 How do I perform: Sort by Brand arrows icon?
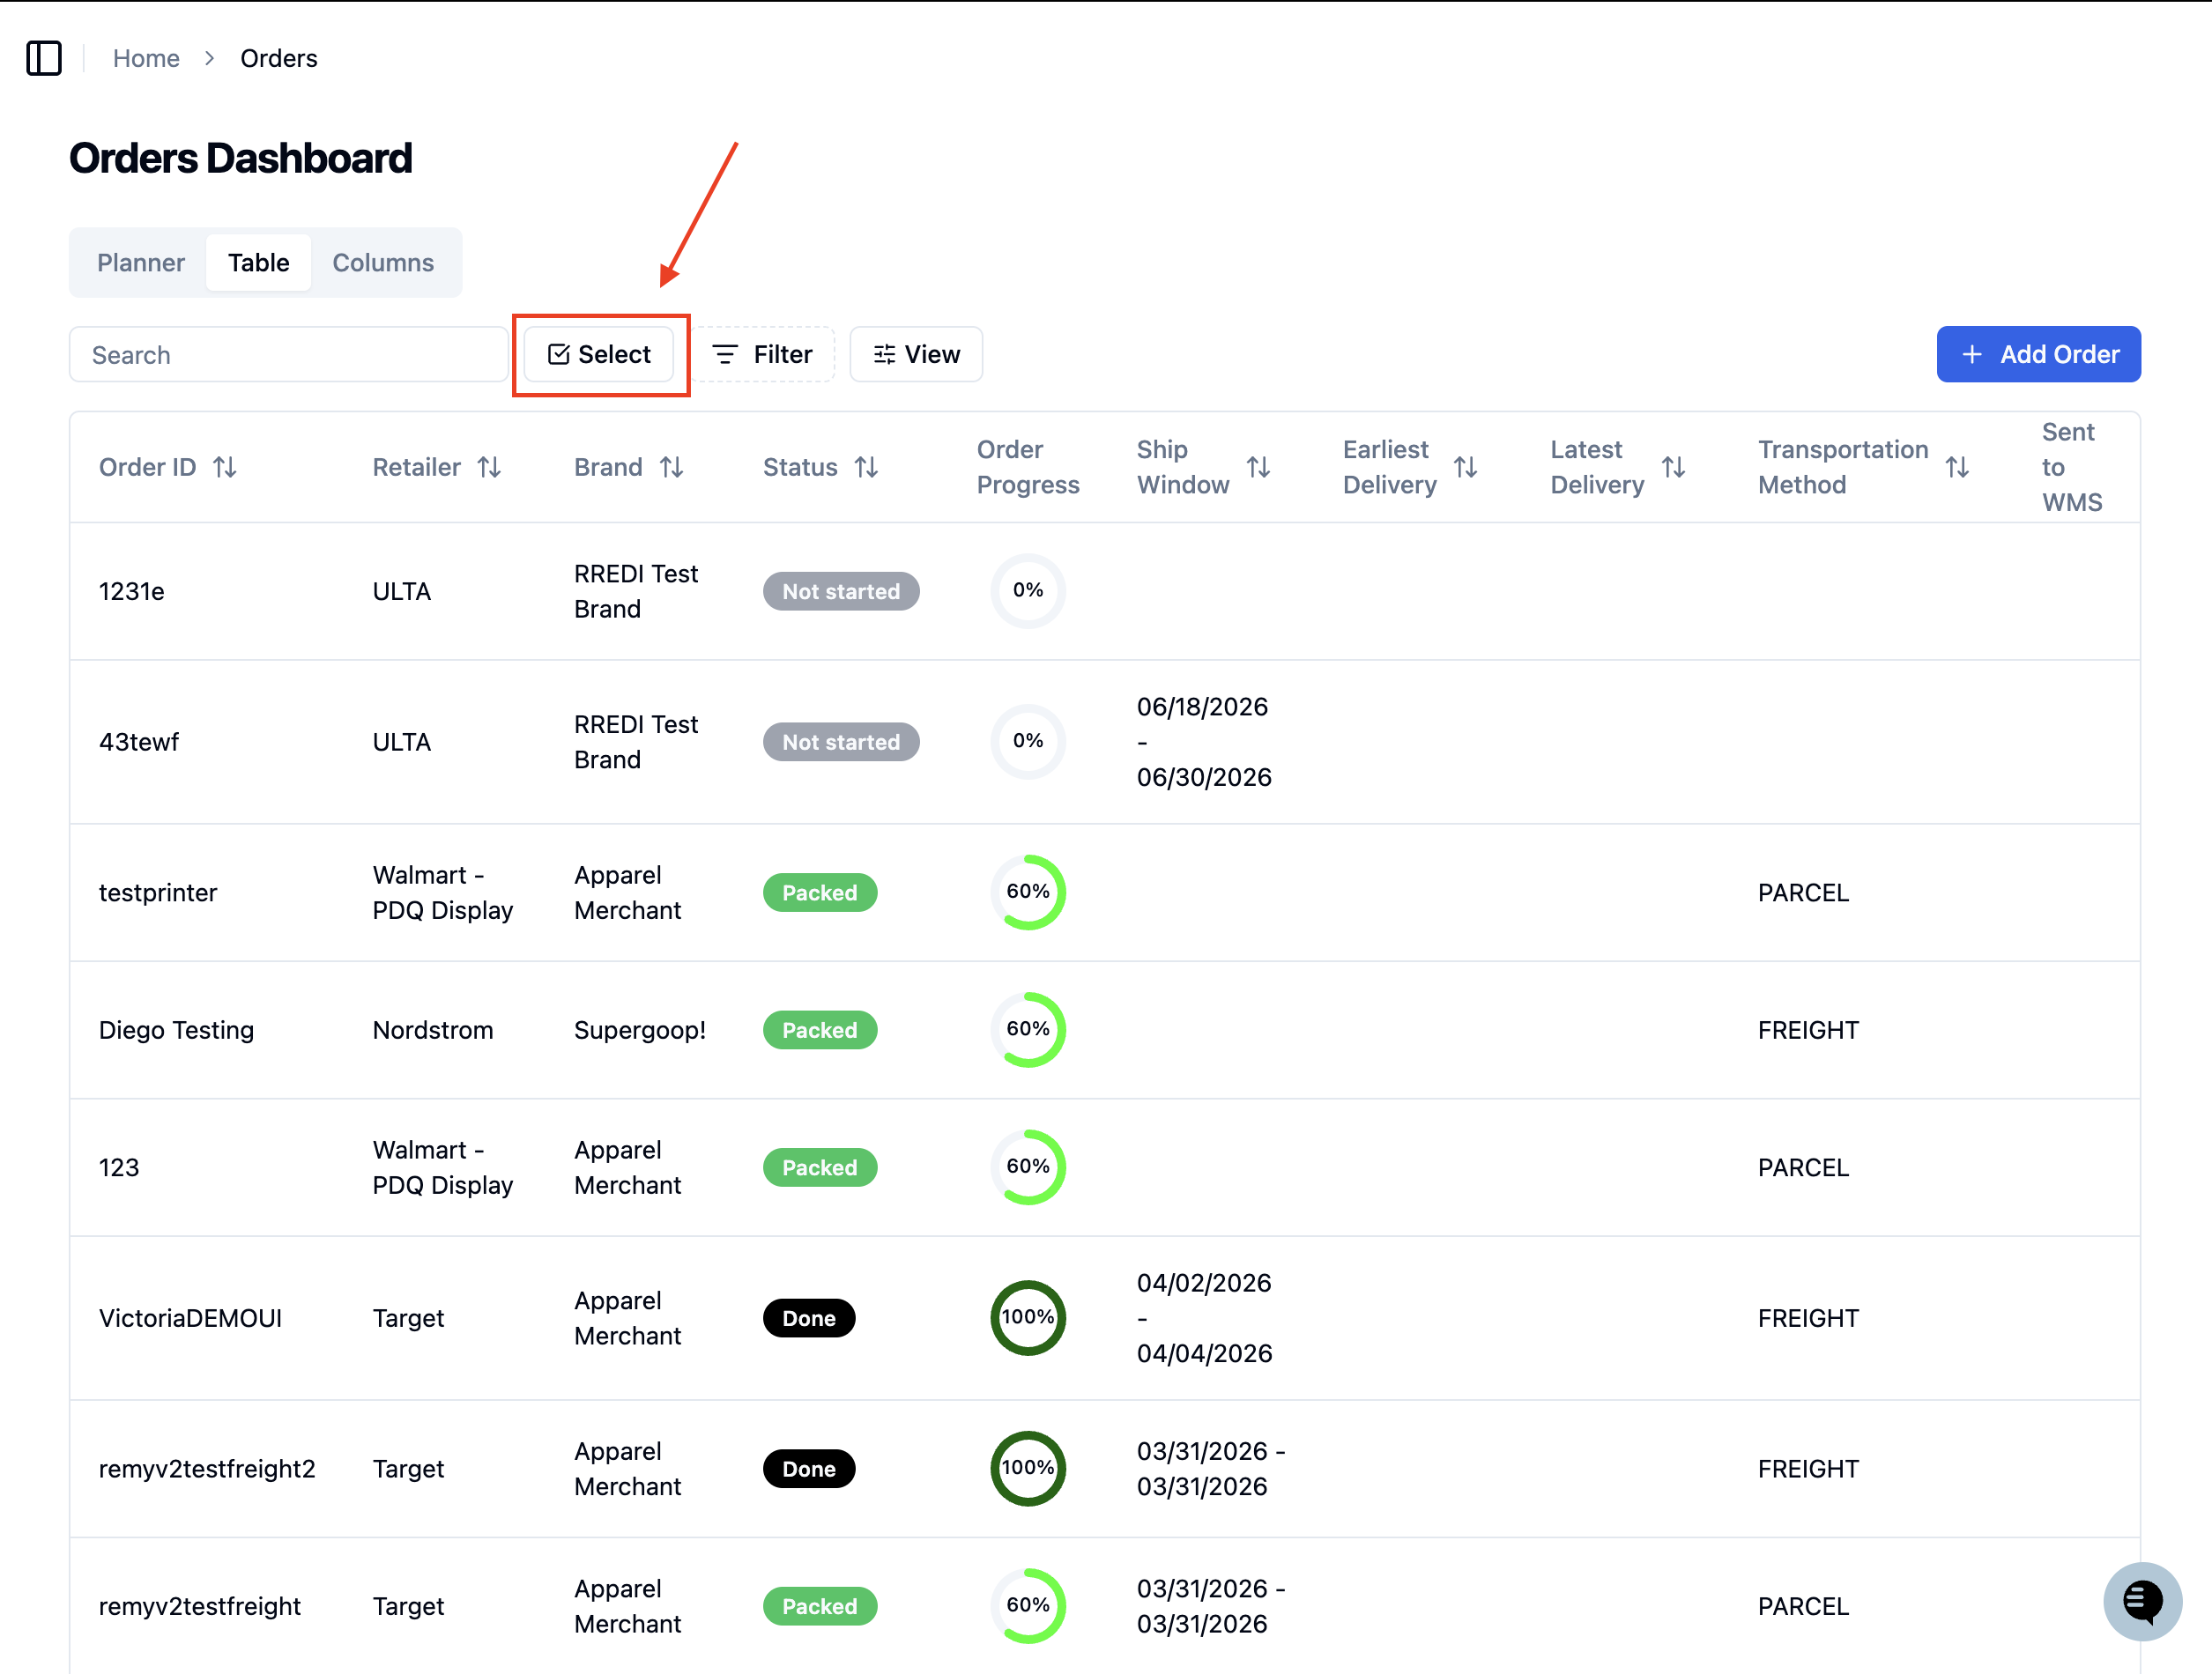(x=672, y=467)
